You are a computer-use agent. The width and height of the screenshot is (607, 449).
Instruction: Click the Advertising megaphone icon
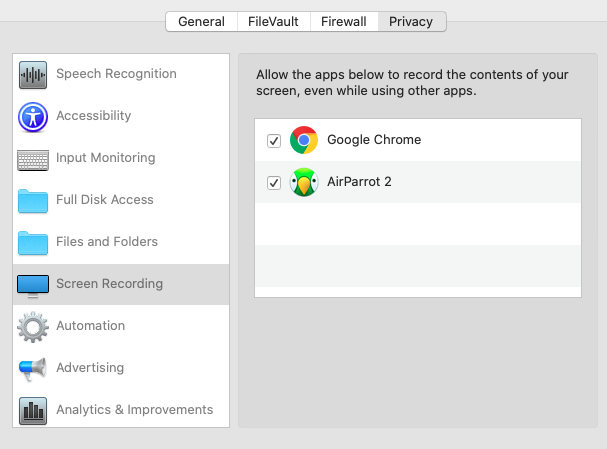click(33, 369)
